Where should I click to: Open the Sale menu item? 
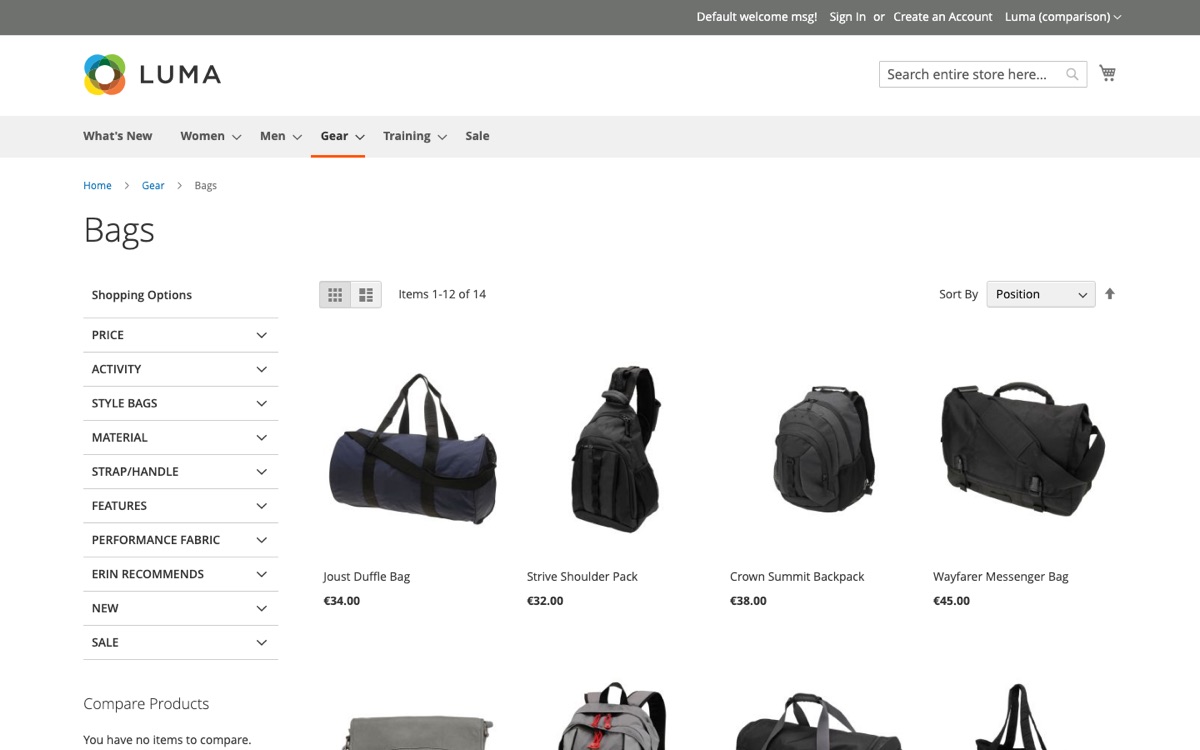(477, 136)
